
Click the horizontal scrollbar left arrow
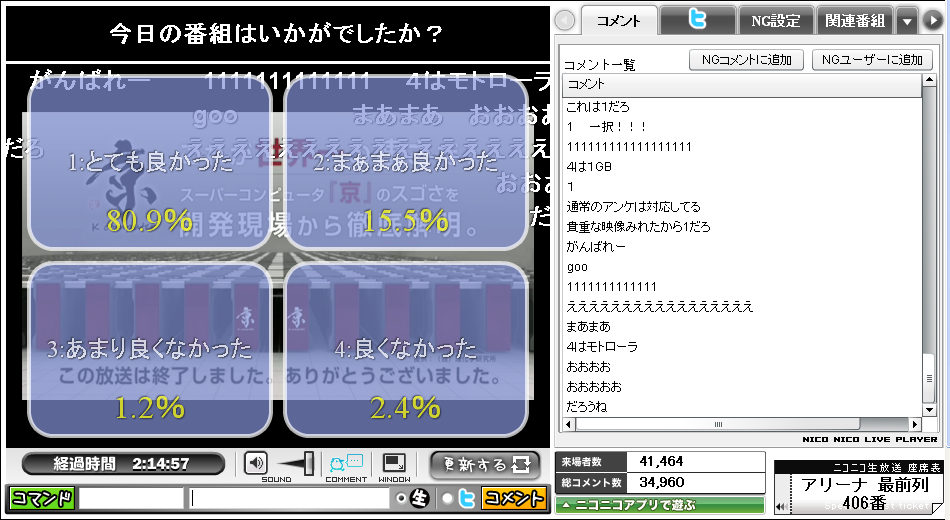point(569,424)
